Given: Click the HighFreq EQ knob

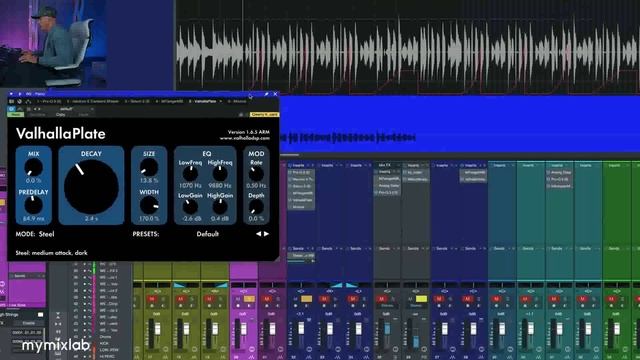Looking at the screenshot, I should (220, 174).
